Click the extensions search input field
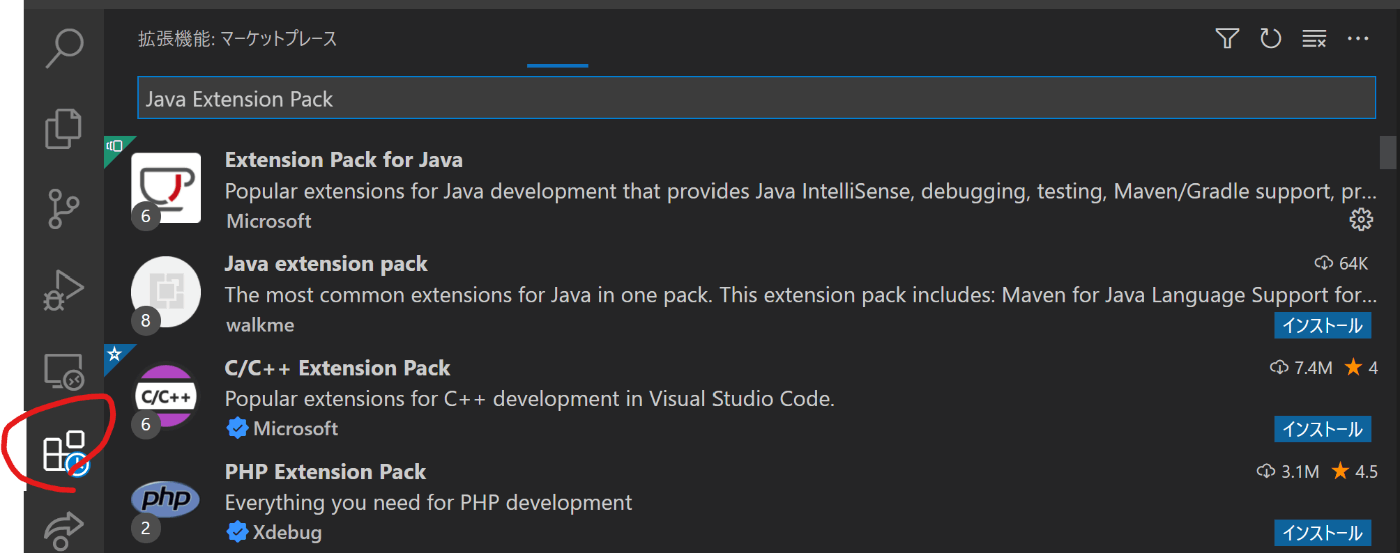 pos(755,99)
